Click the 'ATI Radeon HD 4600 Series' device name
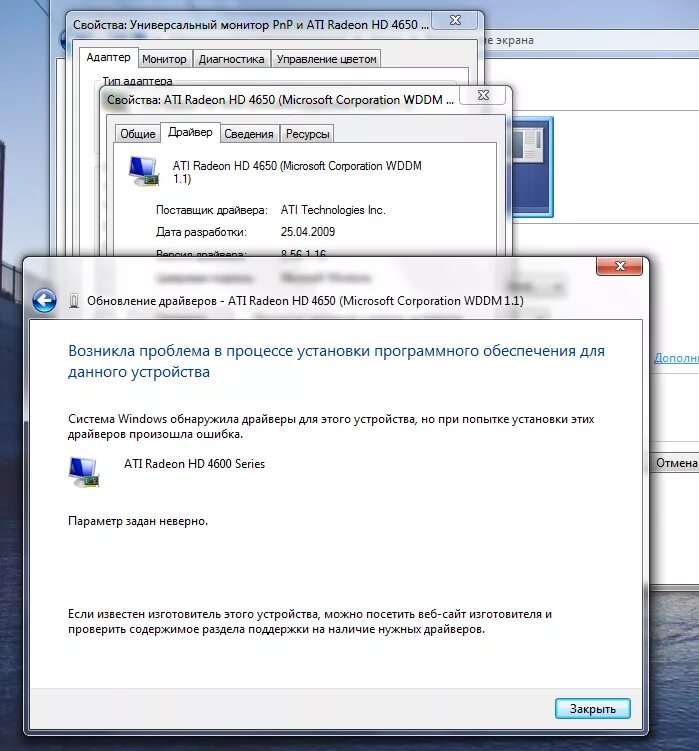This screenshot has width=699, height=751. pos(195,464)
